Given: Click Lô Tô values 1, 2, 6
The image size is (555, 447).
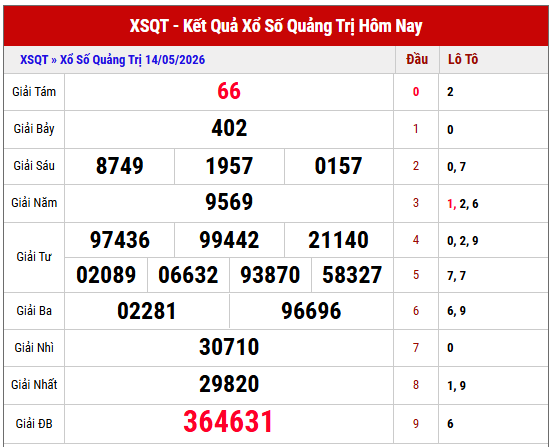Looking at the screenshot, I should click(463, 204).
